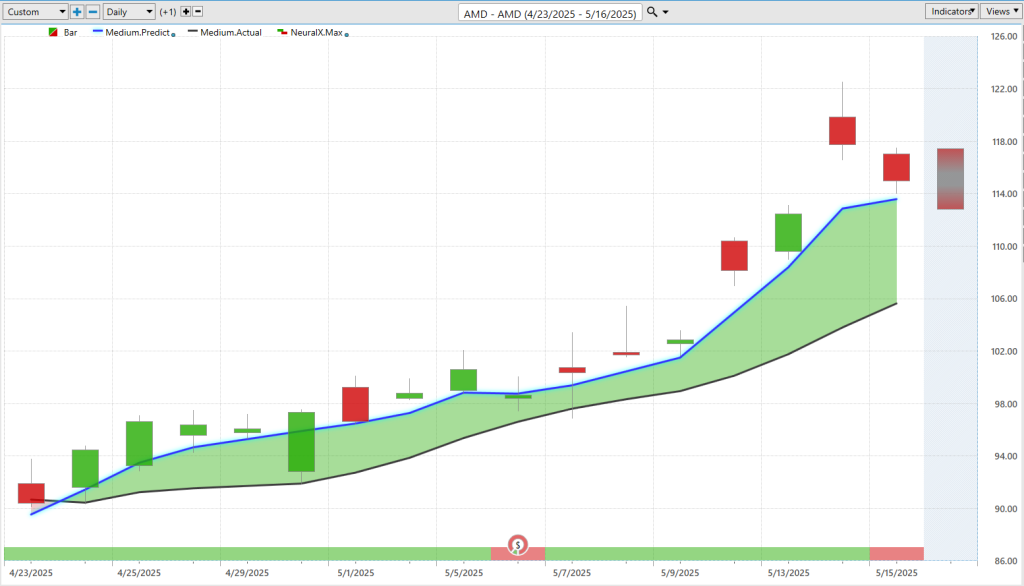Click the AMD symbol input field
Screen dimensions: 1024x586
click(550, 13)
